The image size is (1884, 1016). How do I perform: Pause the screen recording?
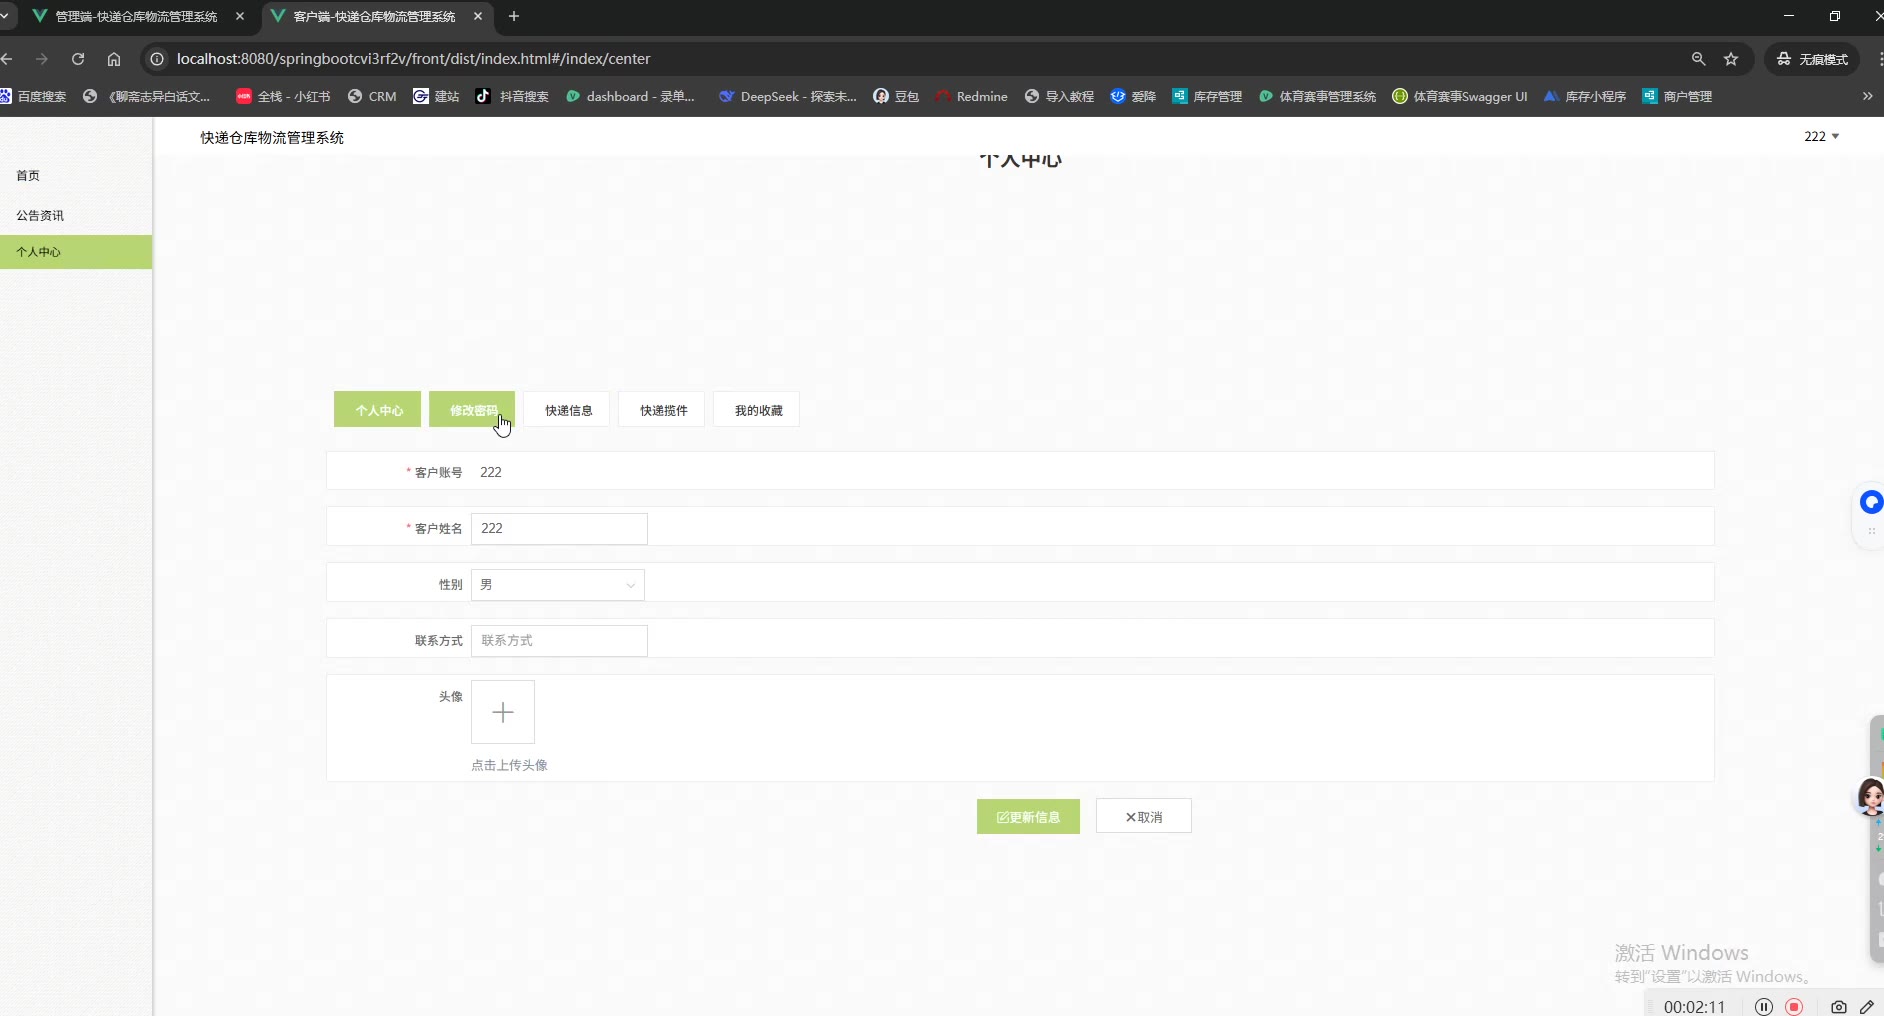(1764, 1007)
